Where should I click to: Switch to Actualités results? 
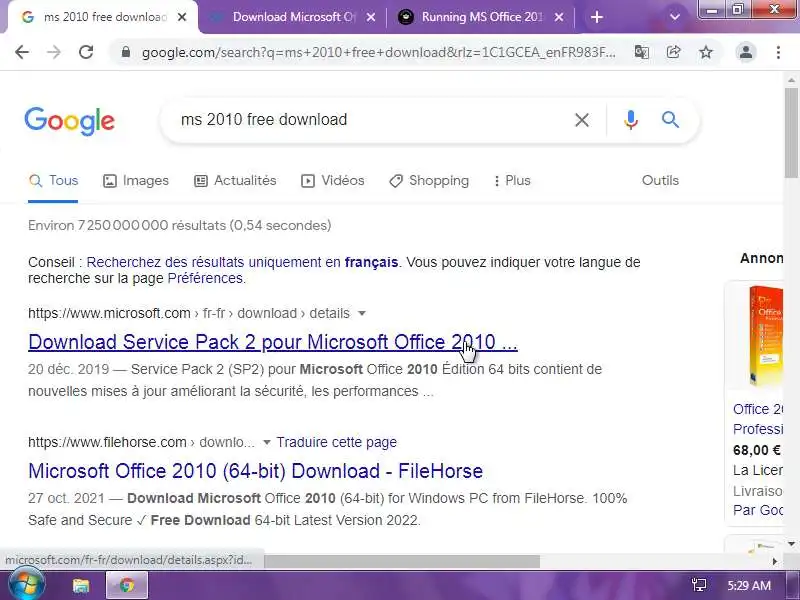click(x=235, y=181)
